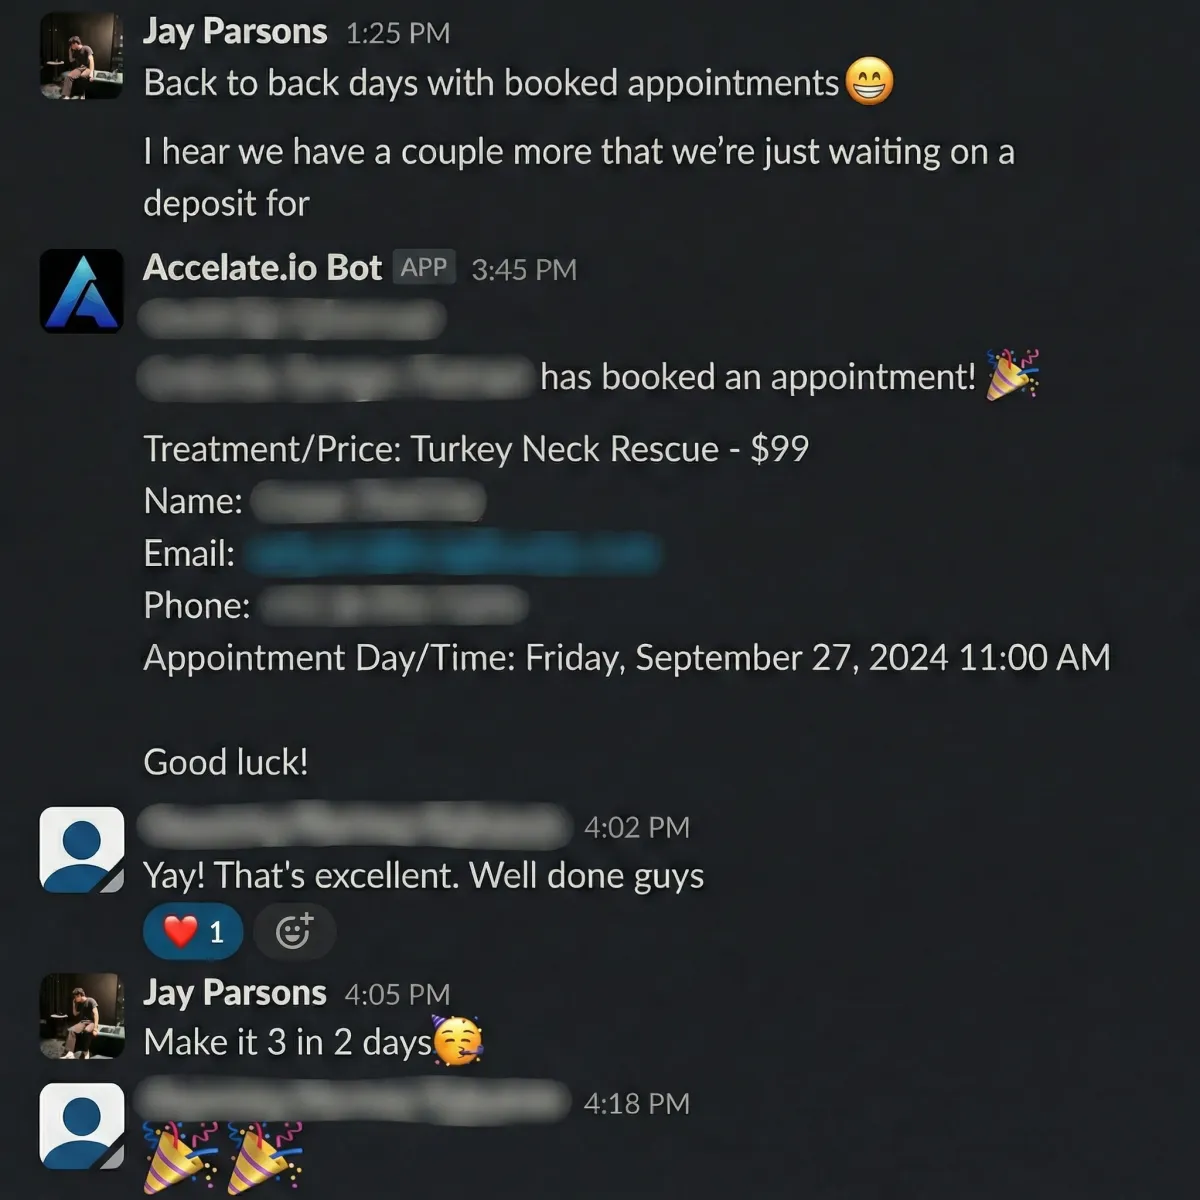
Task: Open the default user avatar at 4:02 PM
Action: coord(82,850)
